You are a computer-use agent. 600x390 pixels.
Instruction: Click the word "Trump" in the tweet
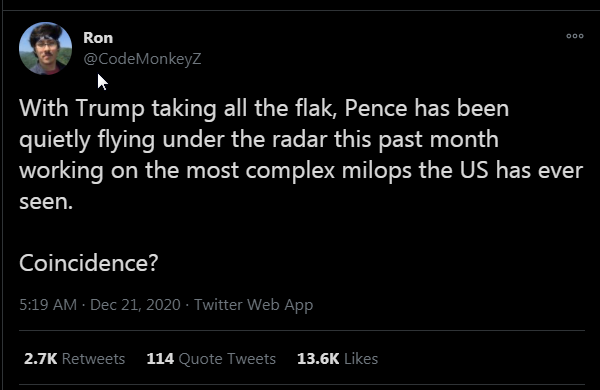point(110,108)
